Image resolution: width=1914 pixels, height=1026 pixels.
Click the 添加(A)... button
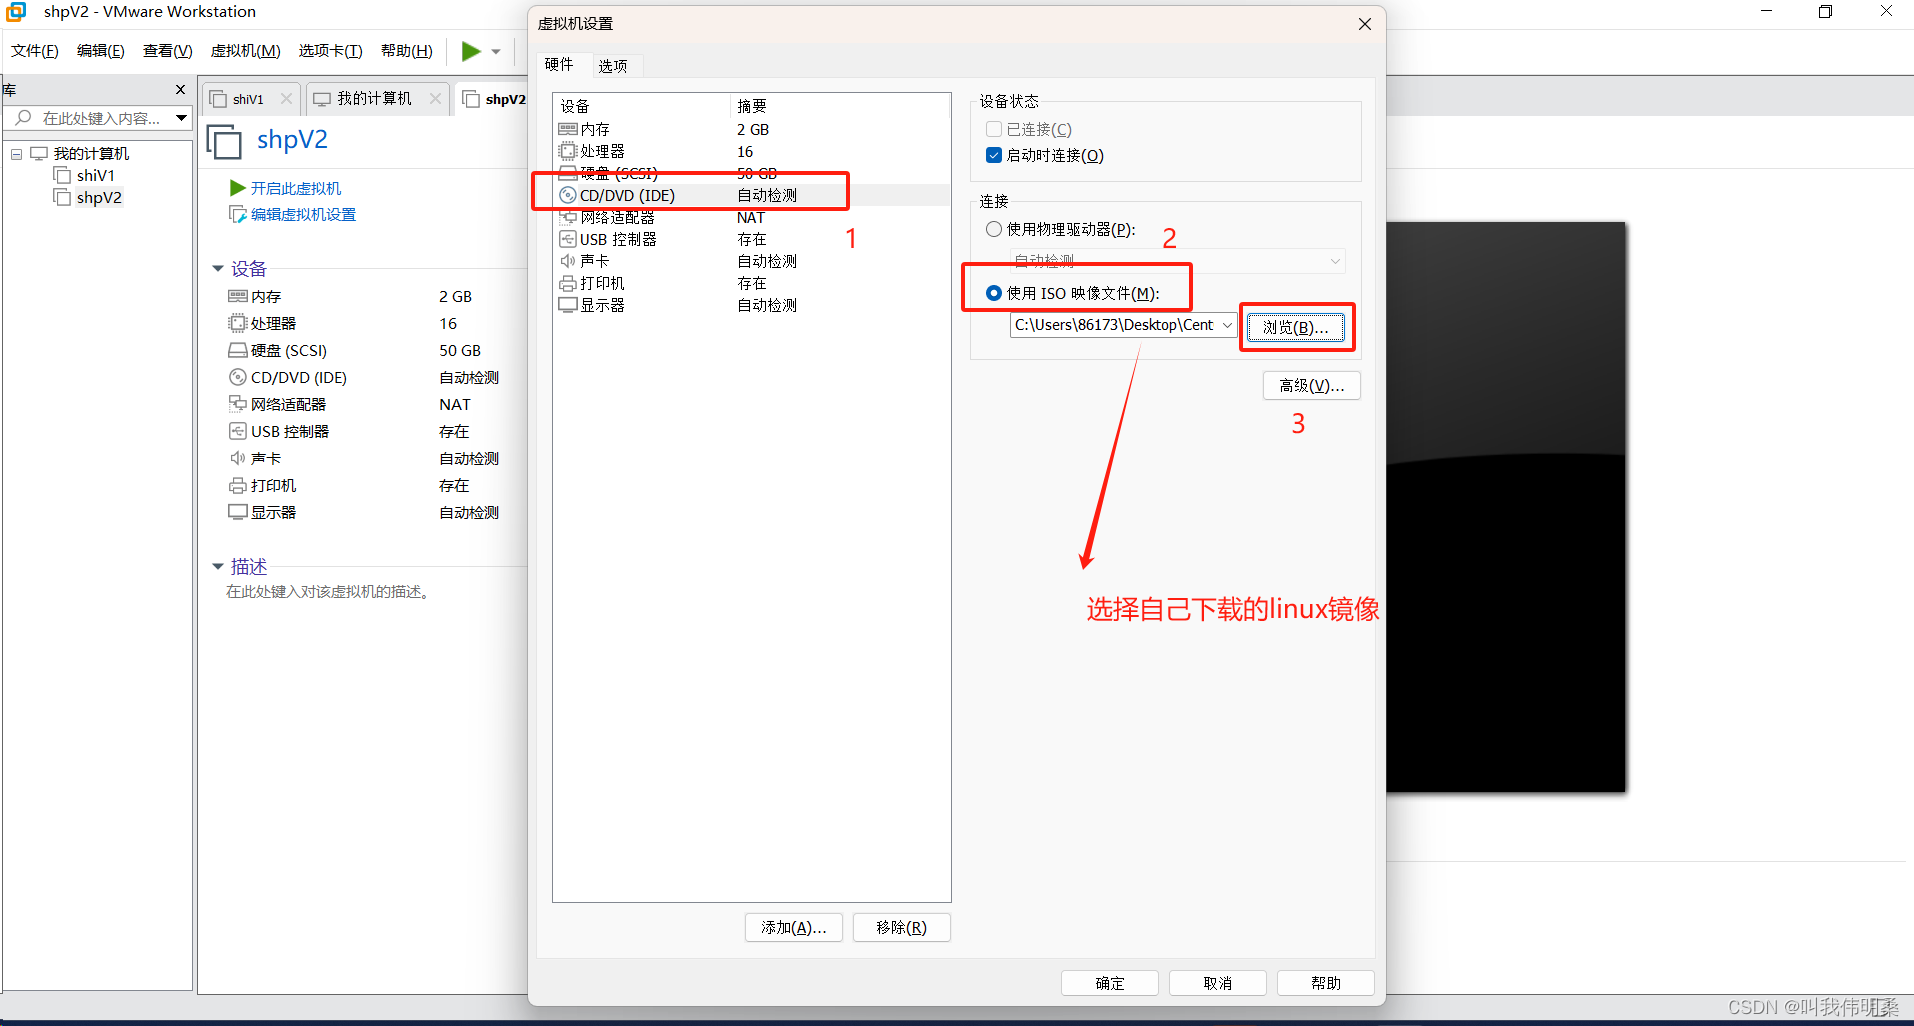[x=794, y=927]
